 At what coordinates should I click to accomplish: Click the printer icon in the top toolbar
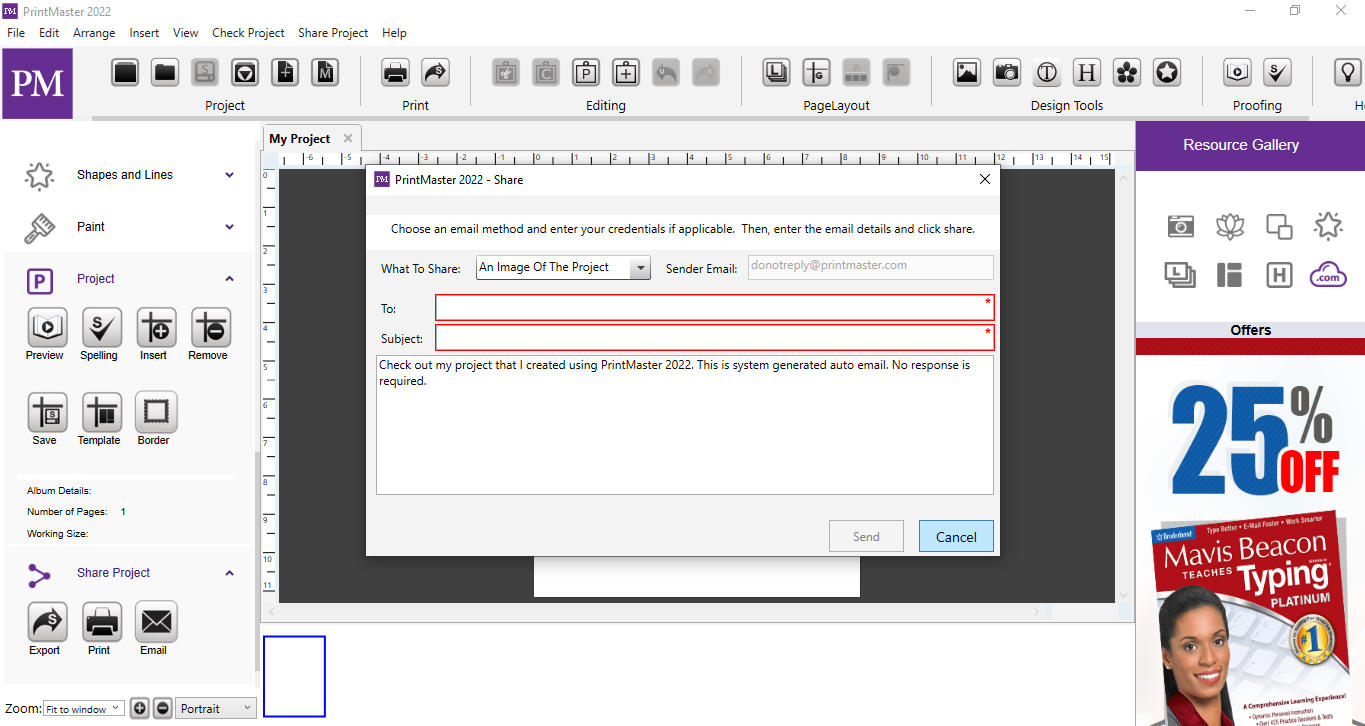click(x=395, y=72)
